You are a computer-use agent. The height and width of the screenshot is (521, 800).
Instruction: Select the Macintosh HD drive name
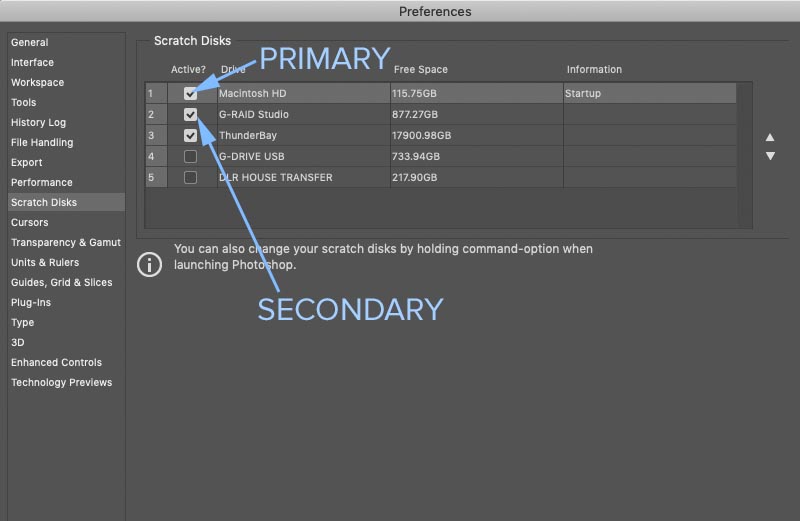point(253,93)
